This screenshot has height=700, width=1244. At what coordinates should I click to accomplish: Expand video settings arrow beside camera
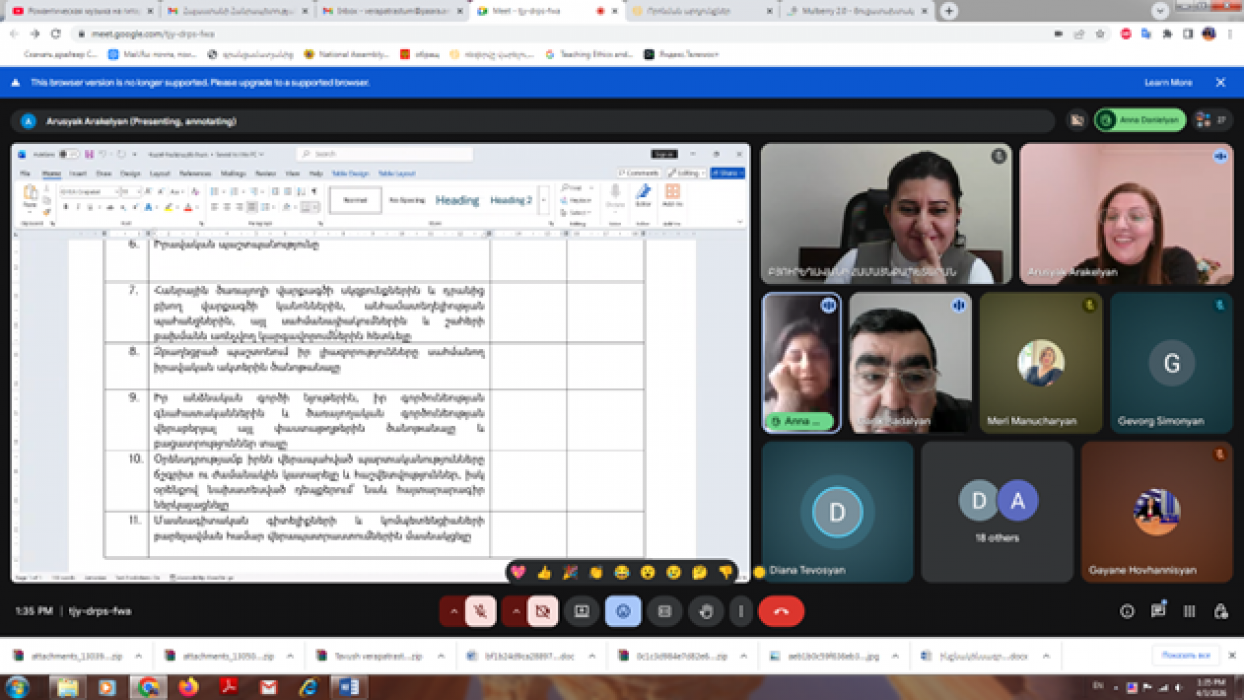coord(515,611)
